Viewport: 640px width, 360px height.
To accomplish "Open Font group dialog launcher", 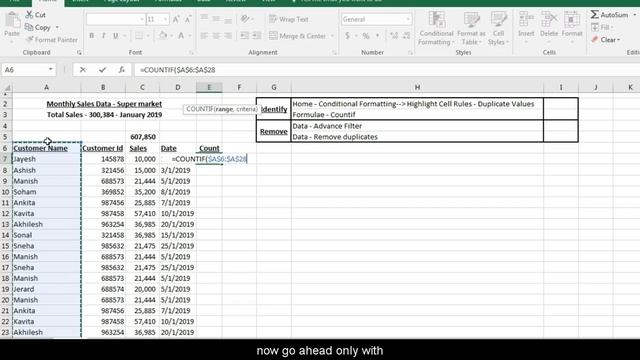I will (x=191, y=53).
